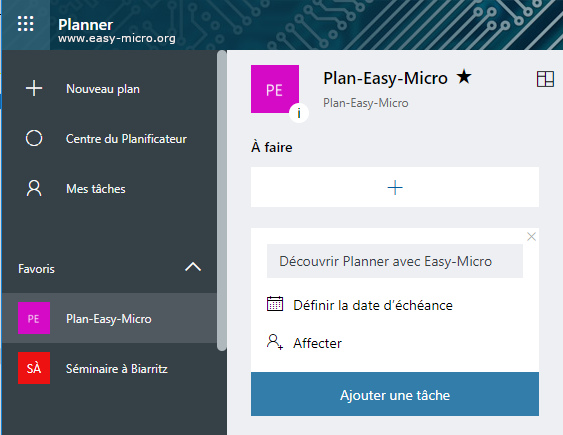The width and height of the screenshot is (563, 435).
Task: Click the Définir la date d'échéance link
Action: (x=373, y=305)
